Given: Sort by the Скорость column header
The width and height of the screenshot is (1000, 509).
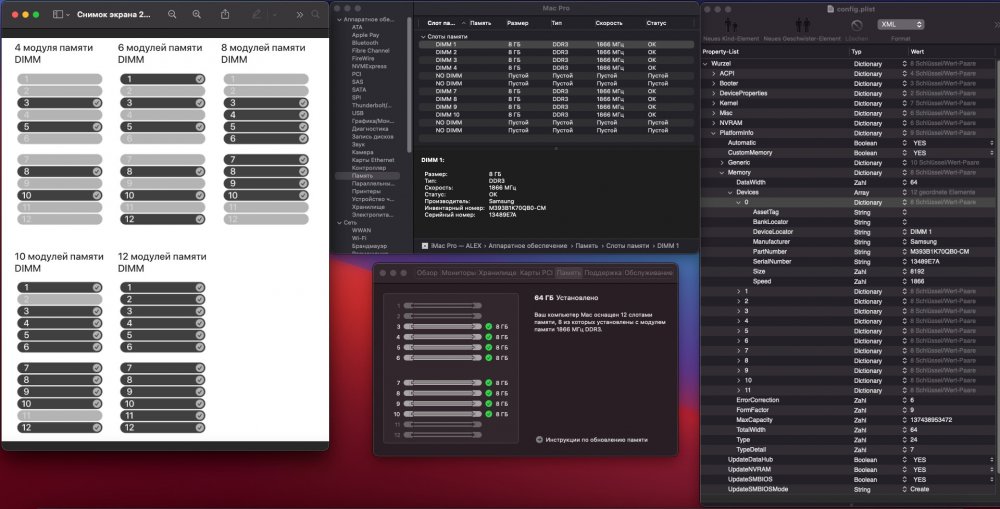Looking at the screenshot, I should click(x=608, y=23).
